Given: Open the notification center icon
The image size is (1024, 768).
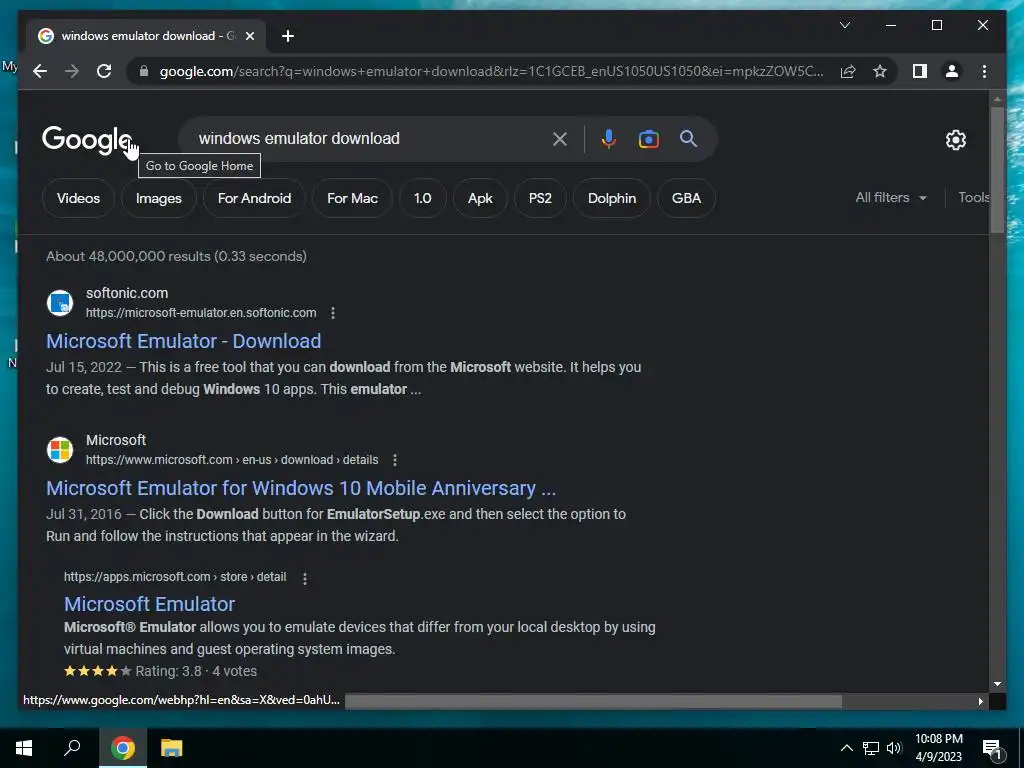Looking at the screenshot, I should 992,748.
